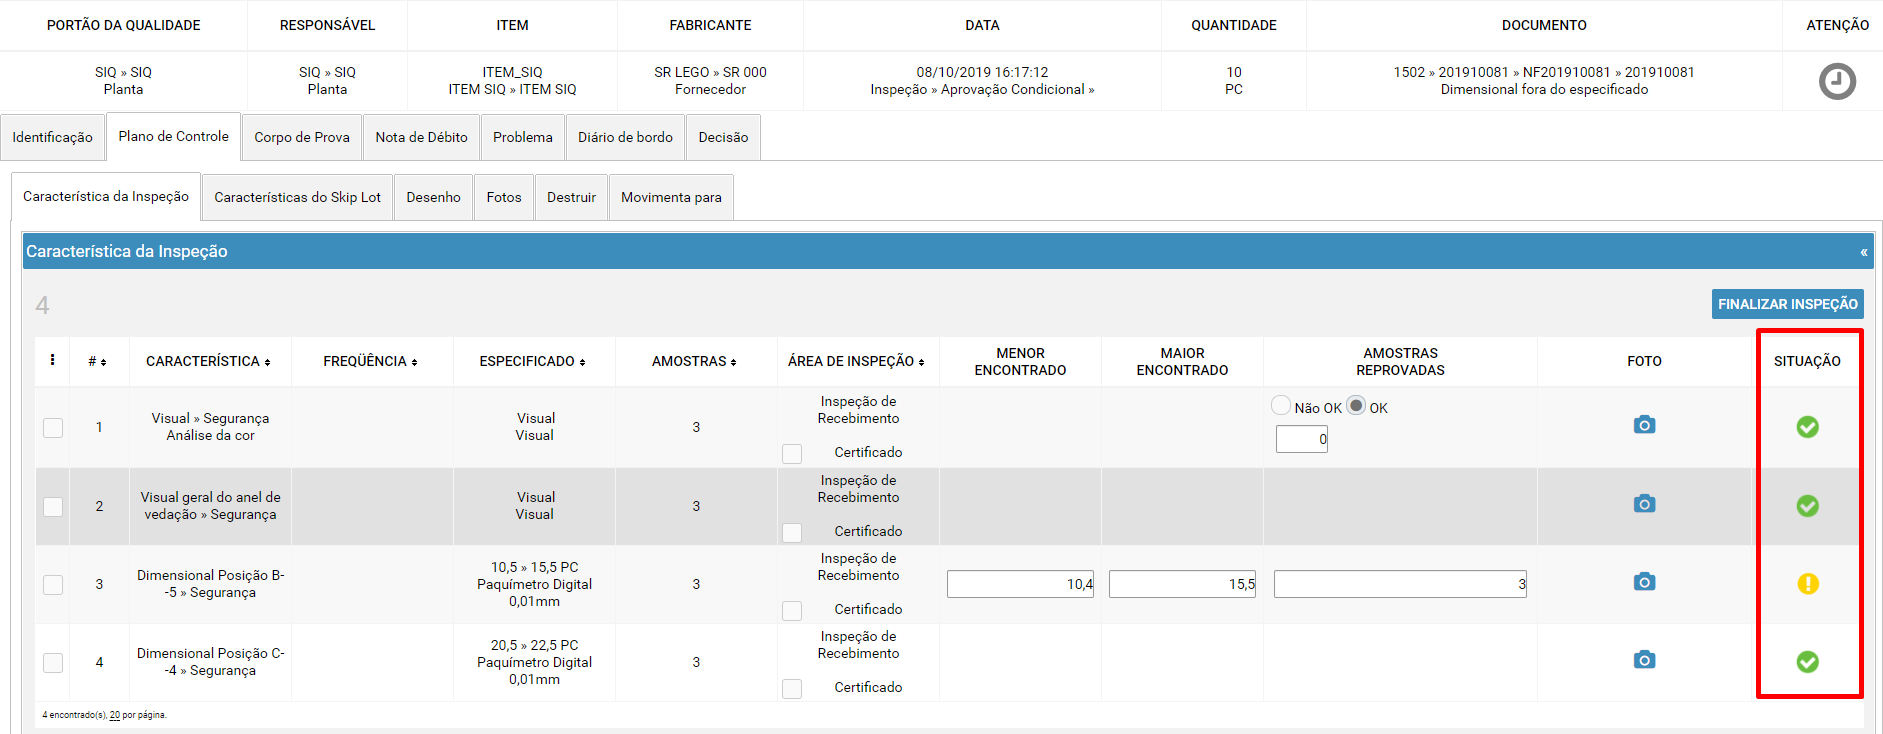Viewport: 1883px width, 734px height.
Task: Switch to the Identificação tab
Action: point(52,137)
